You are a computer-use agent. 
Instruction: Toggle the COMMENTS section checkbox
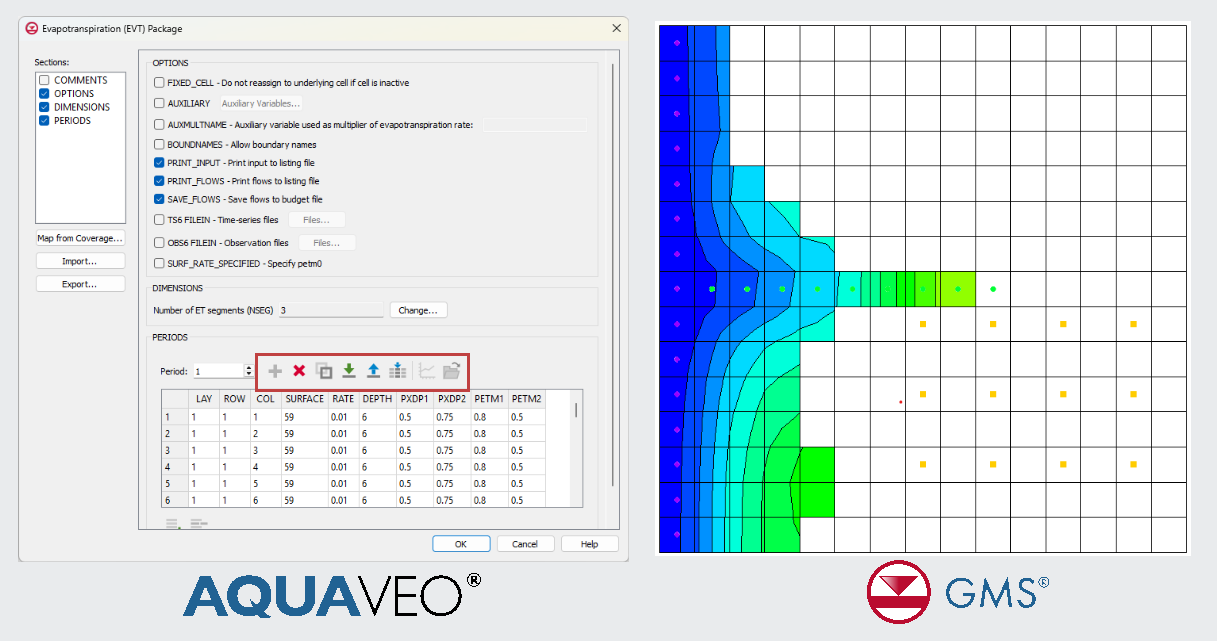[44, 80]
